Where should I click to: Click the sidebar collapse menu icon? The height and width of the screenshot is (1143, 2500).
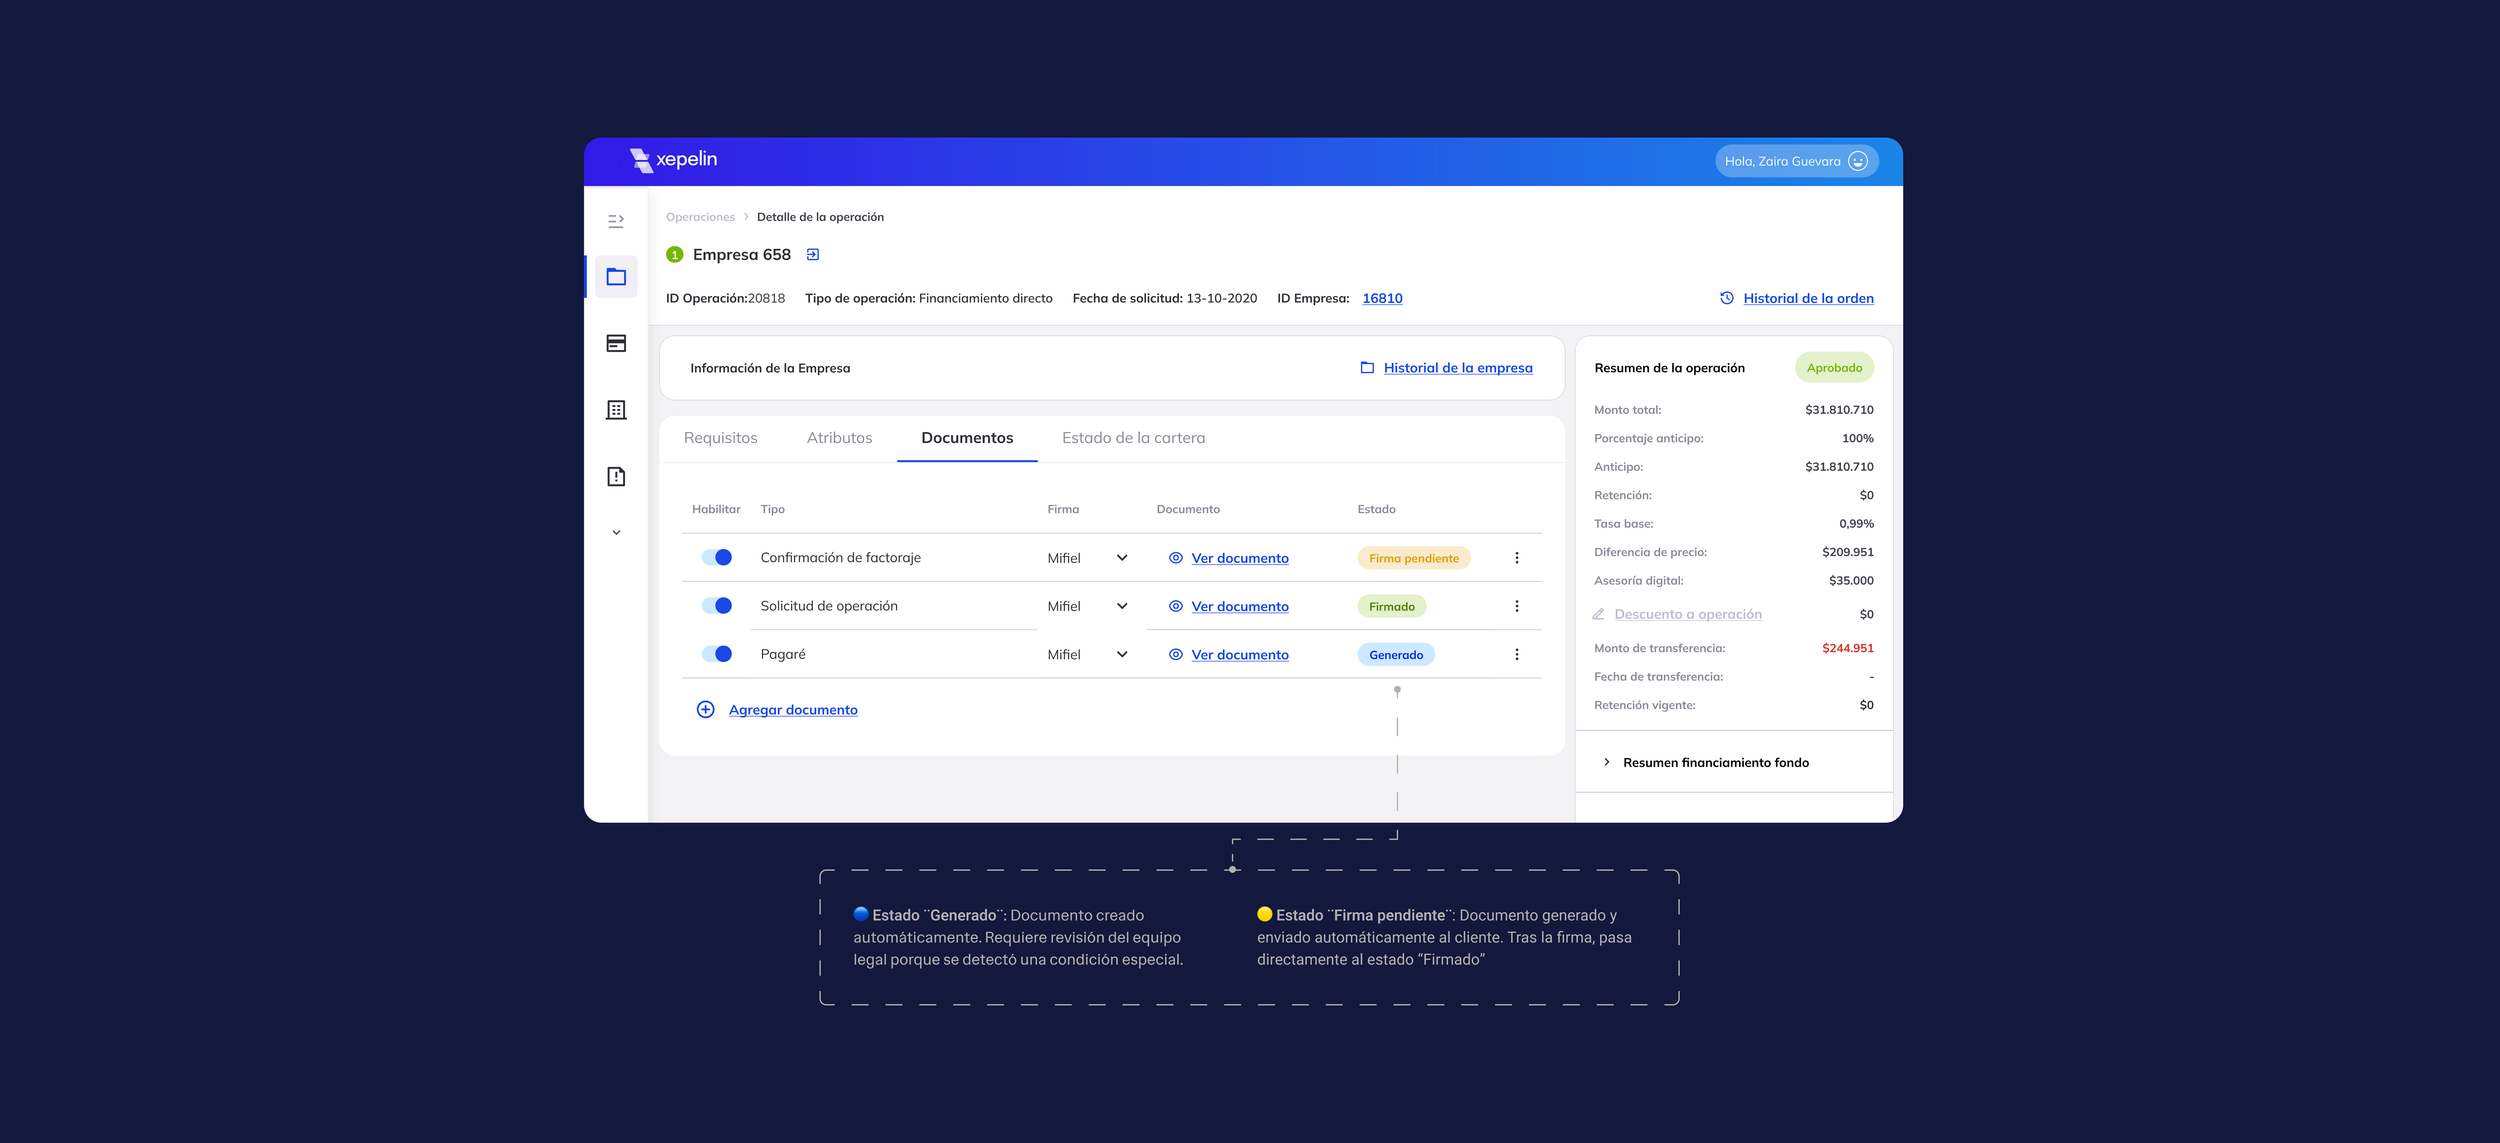coord(616,221)
